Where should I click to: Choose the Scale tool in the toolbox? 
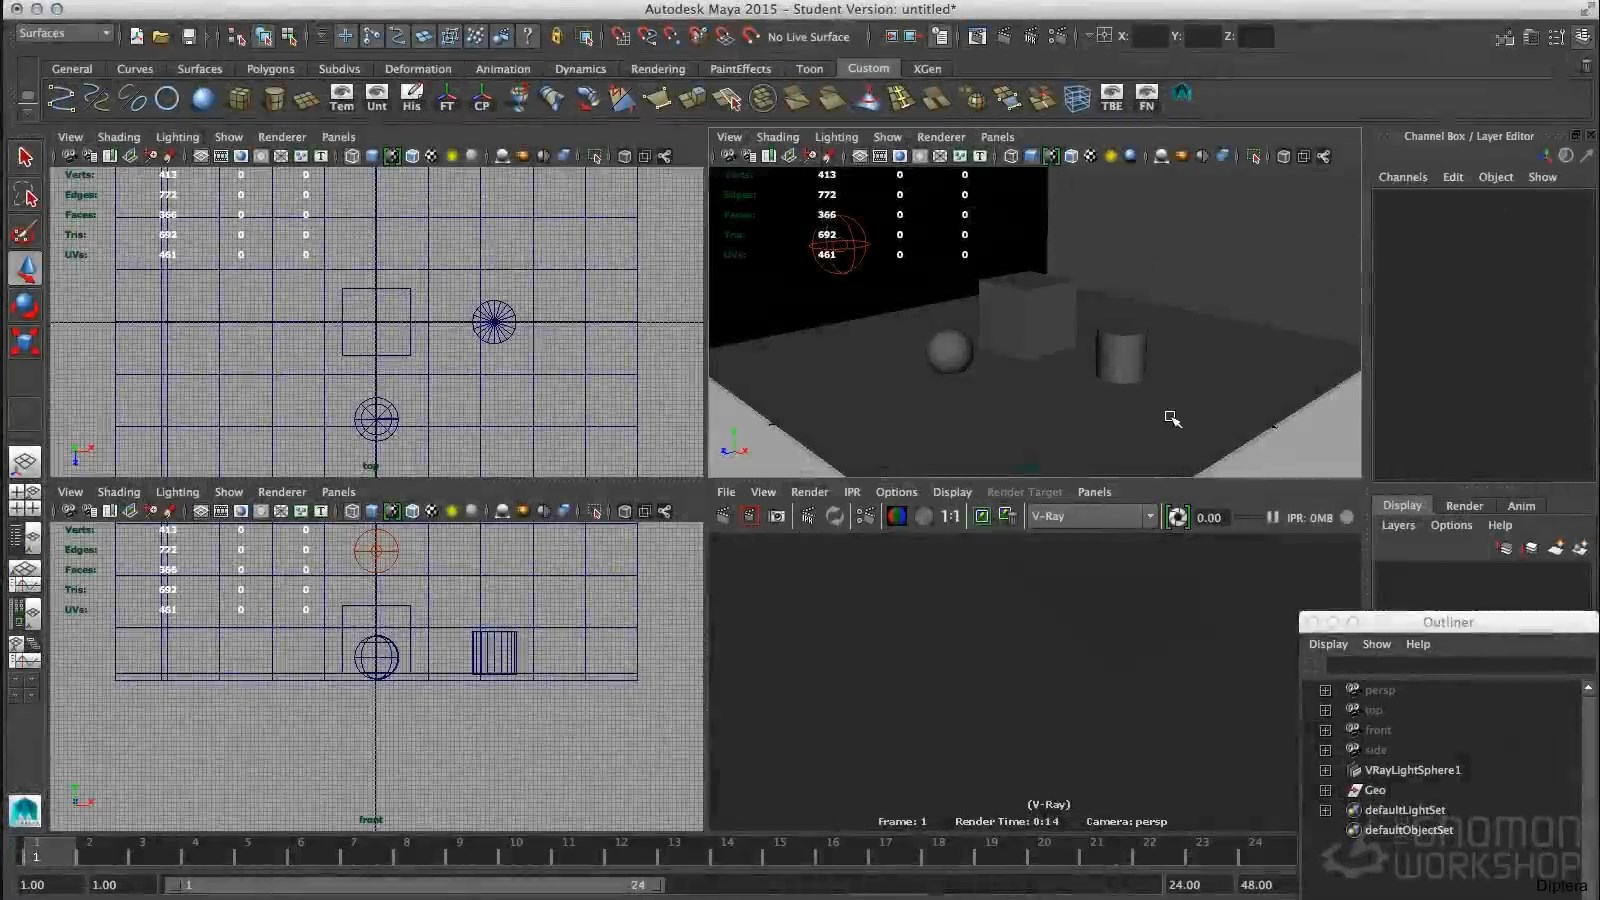[25, 342]
